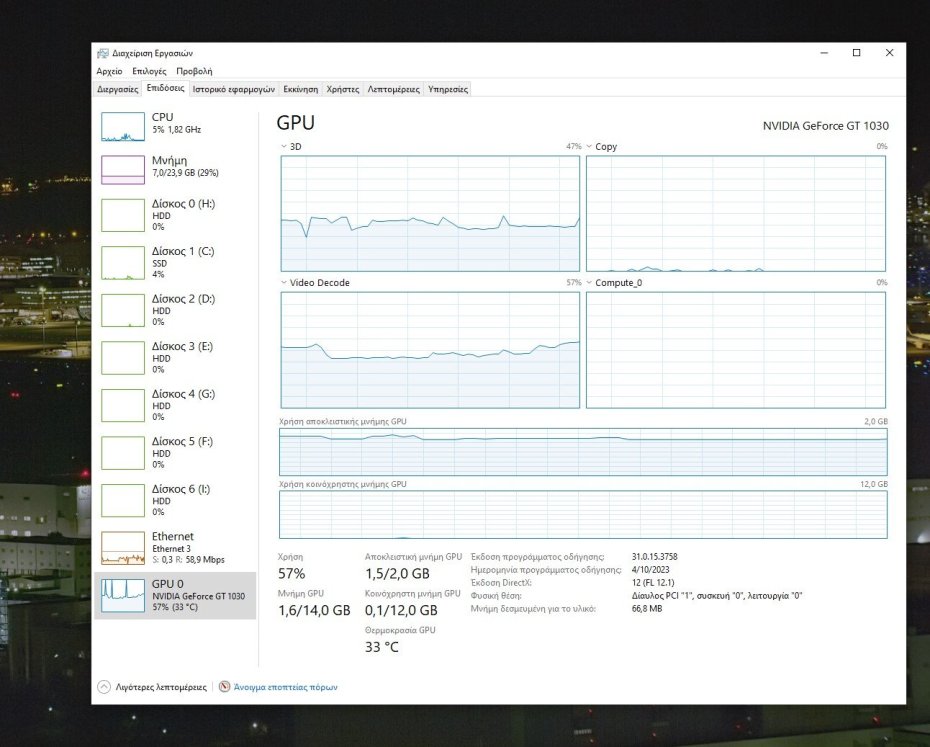
Task: Click the Task Manager title bar icon
Action: click(102, 53)
